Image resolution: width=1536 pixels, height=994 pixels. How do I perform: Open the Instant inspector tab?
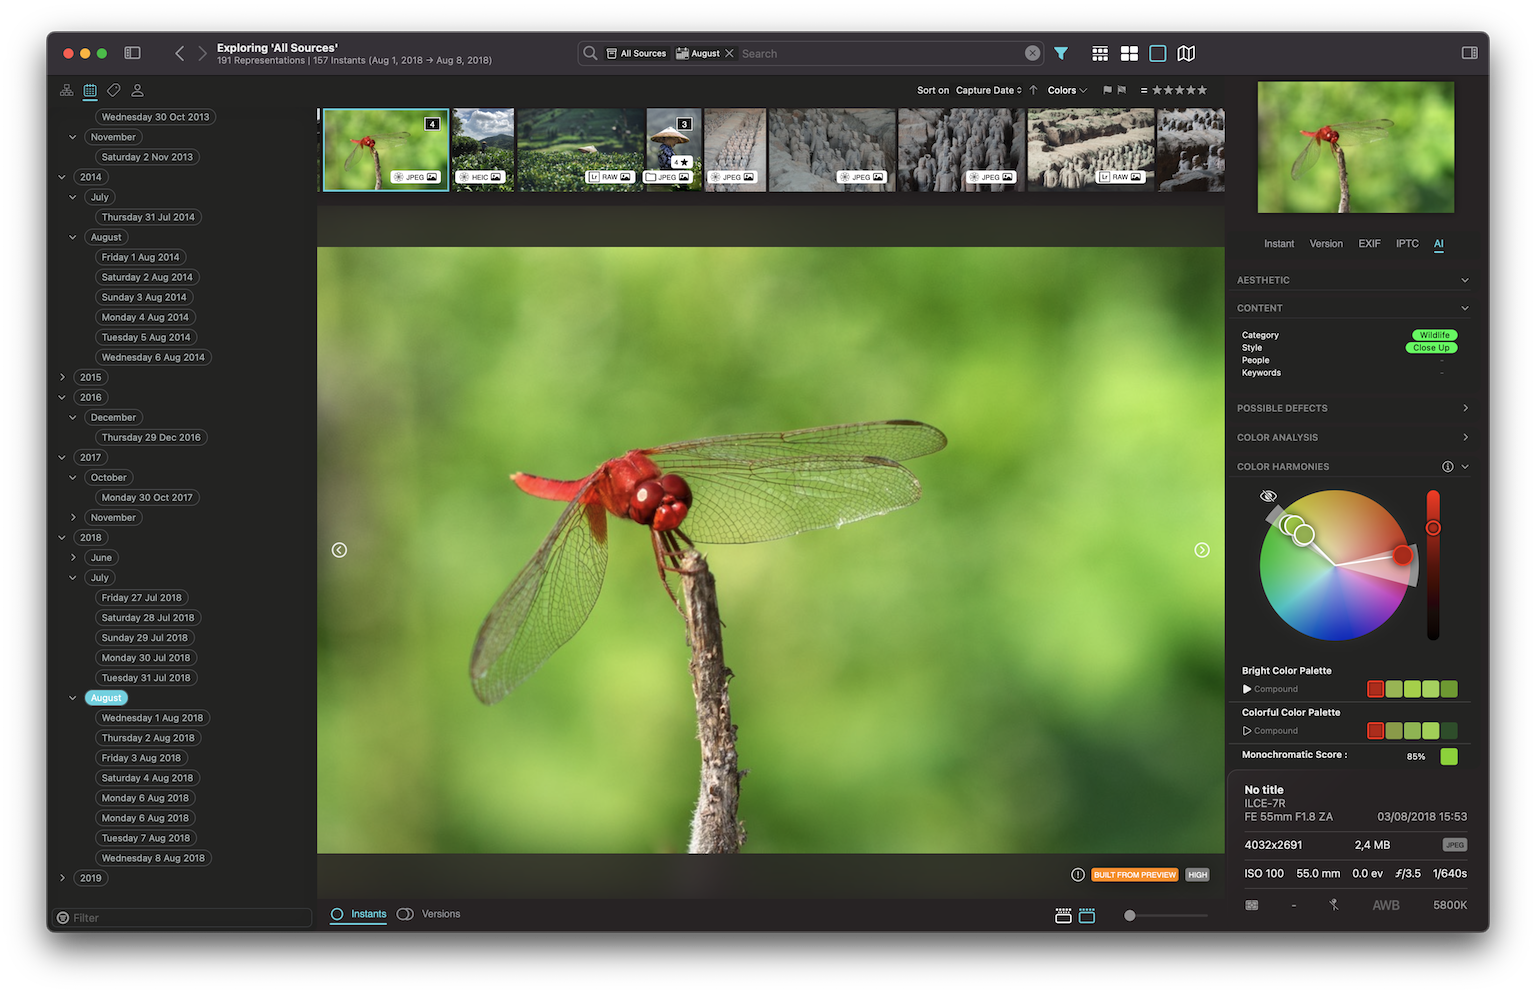point(1278,244)
